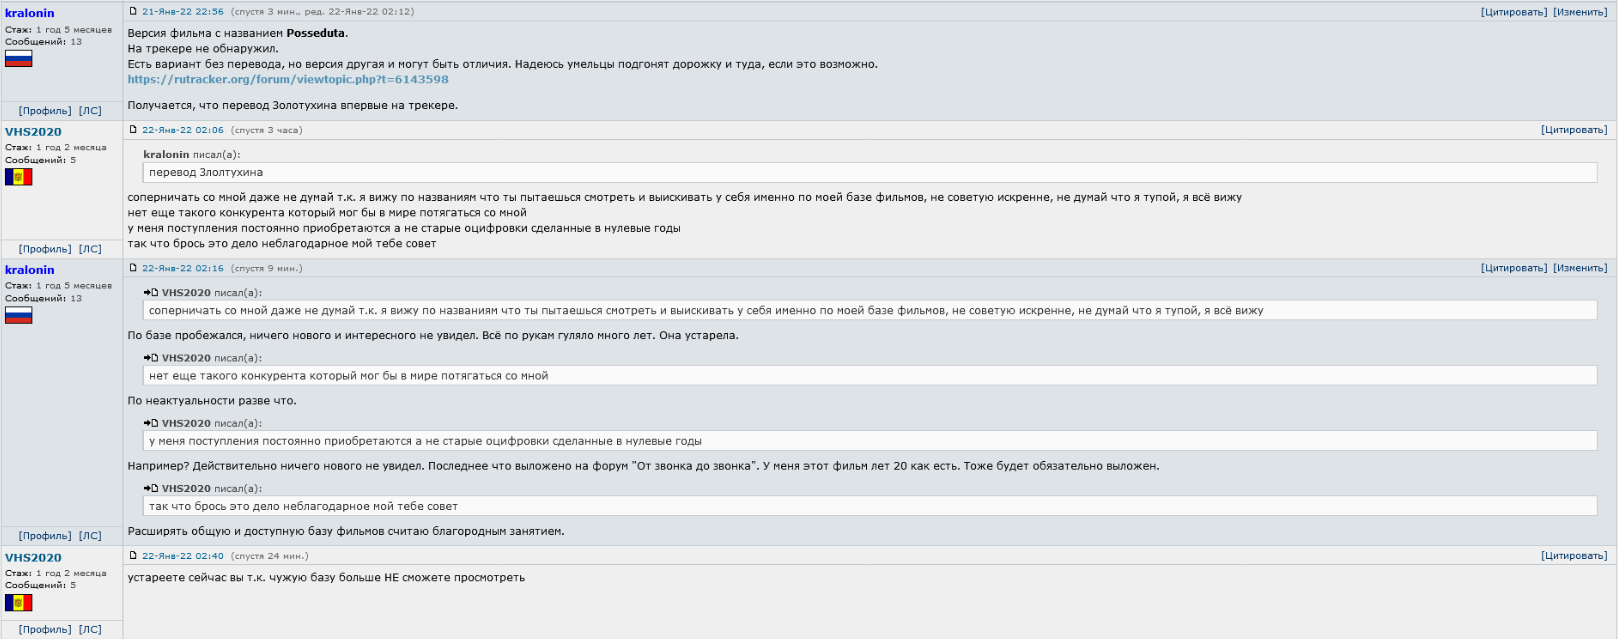Click the flag under VHS2020 in the 02:40 post
1622x639 pixels.
tap(19, 603)
